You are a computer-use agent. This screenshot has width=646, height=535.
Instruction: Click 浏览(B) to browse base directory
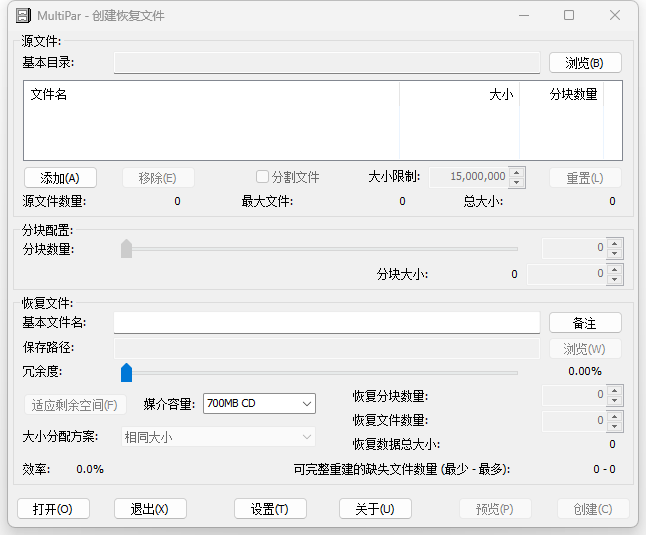coord(585,63)
